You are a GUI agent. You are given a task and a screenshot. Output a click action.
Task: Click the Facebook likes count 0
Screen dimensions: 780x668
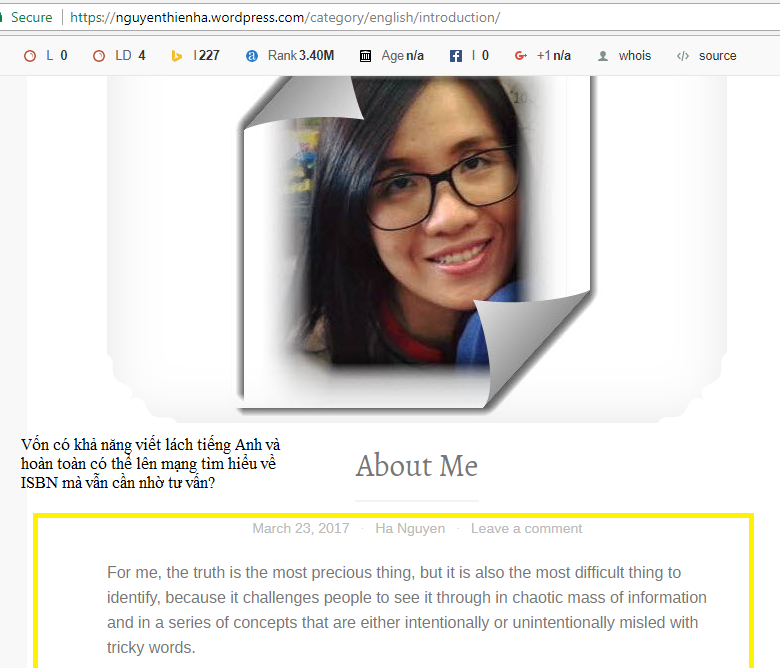tap(485, 56)
